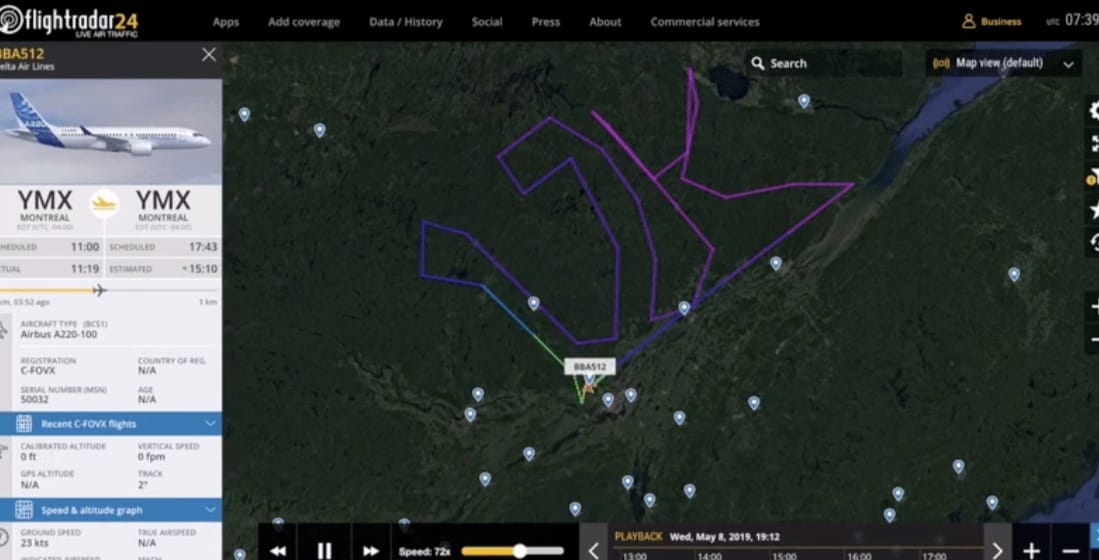Fast forward the flight playback
The width and height of the screenshot is (1099, 560).
[371, 551]
